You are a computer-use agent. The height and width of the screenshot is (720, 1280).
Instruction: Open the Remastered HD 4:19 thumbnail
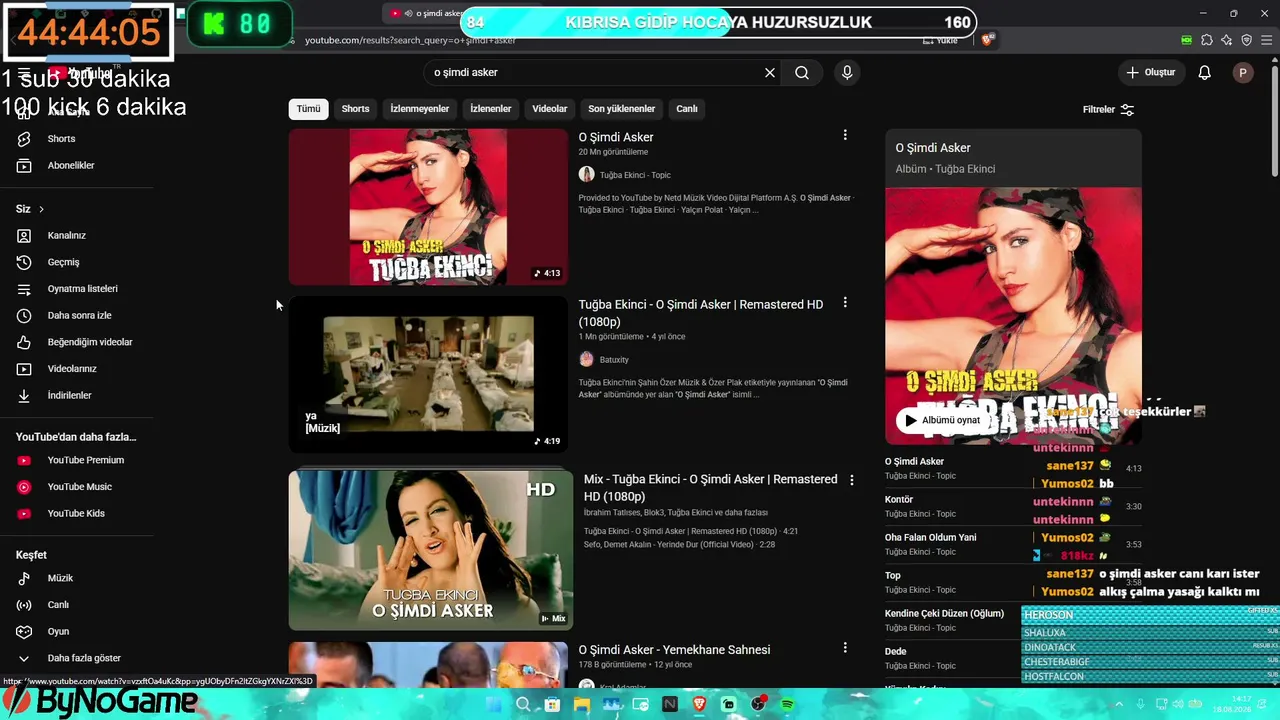click(428, 374)
